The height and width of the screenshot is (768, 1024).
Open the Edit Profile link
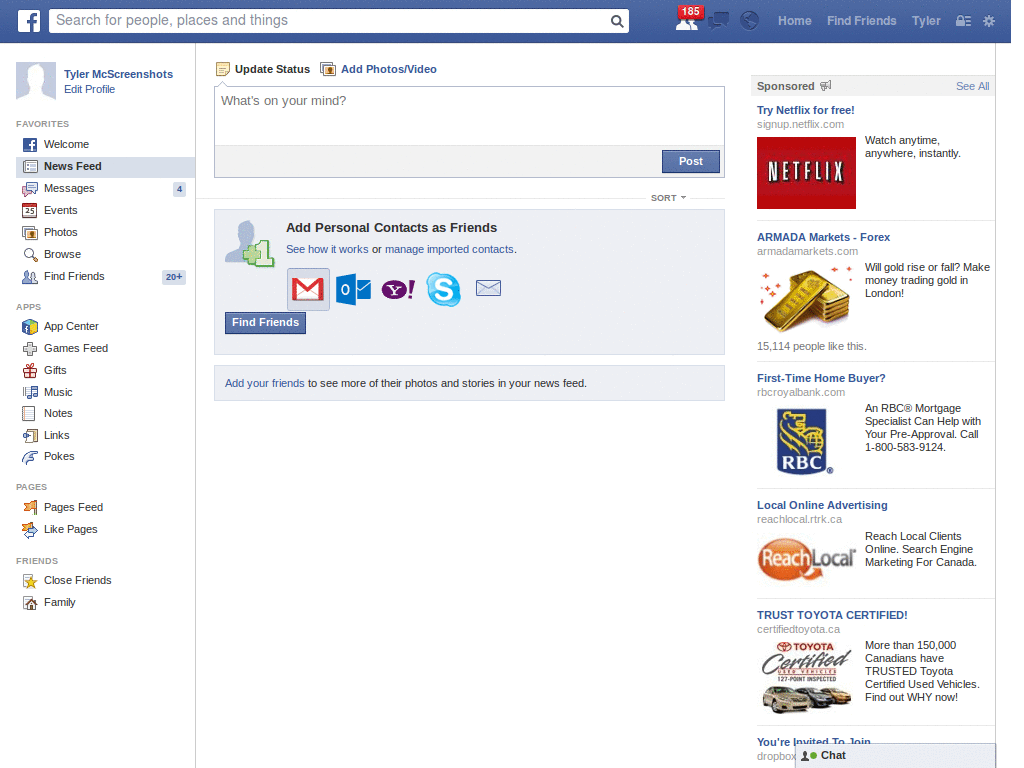click(89, 89)
